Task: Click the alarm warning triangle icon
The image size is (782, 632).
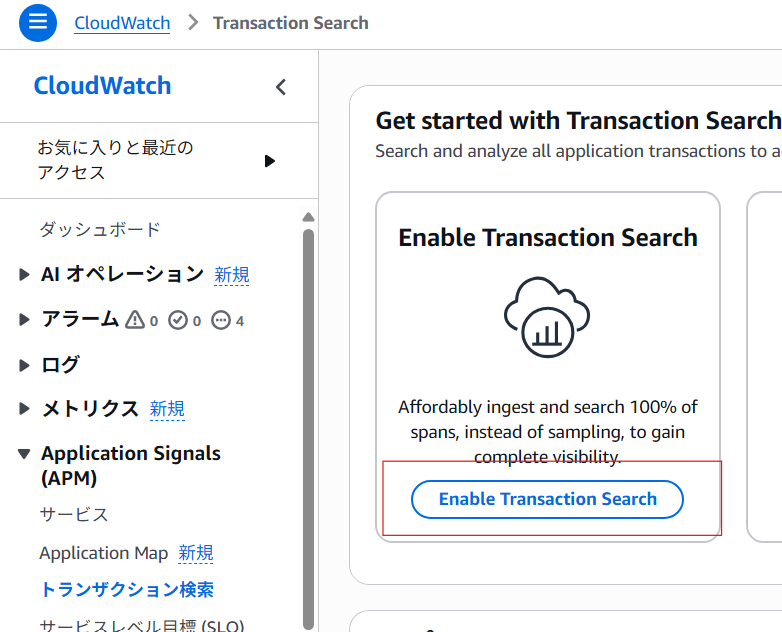Action: [x=136, y=320]
